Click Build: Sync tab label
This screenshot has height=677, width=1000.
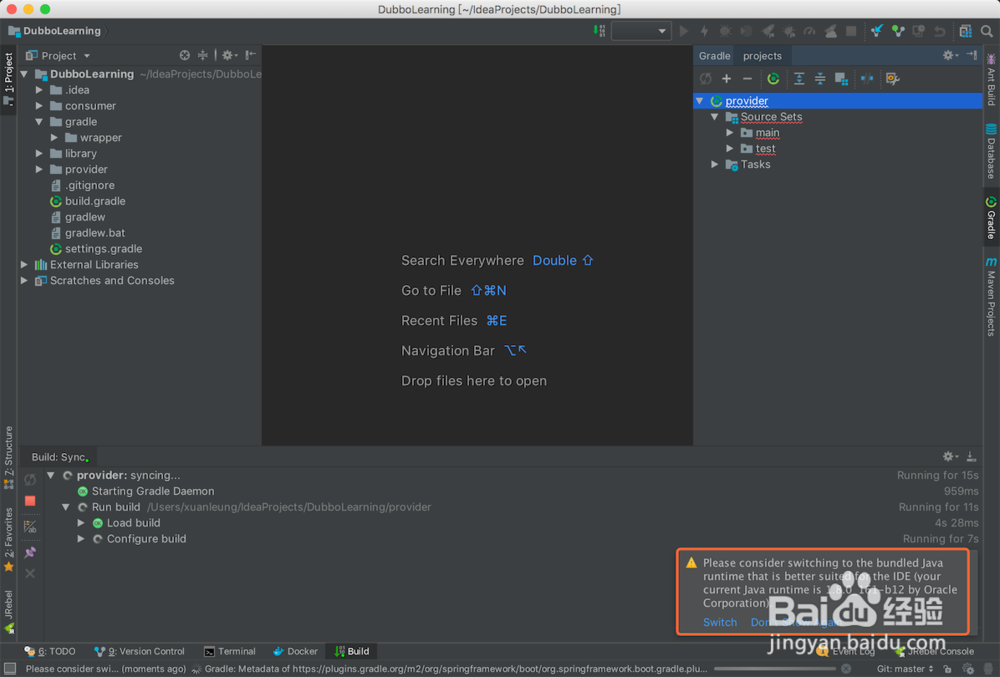59,457
